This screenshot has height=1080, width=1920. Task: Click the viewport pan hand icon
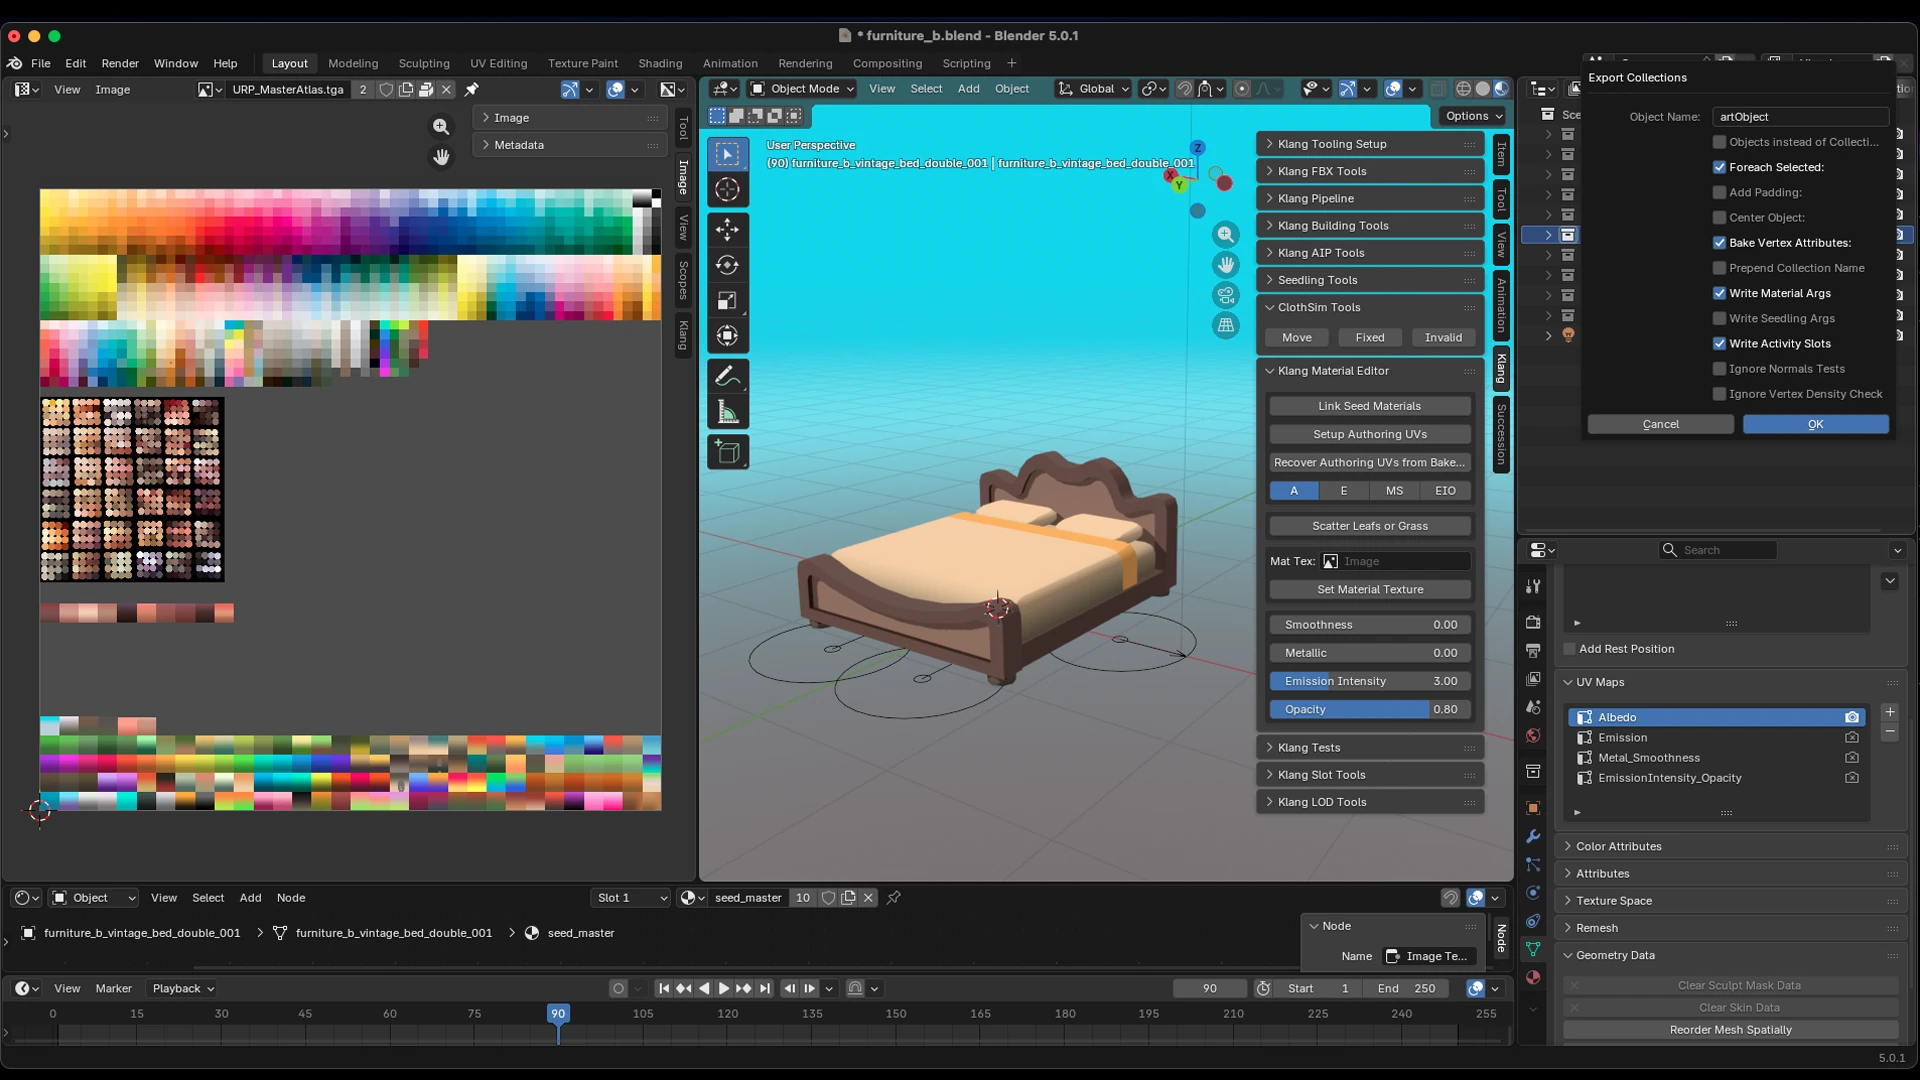[1225, 265]
